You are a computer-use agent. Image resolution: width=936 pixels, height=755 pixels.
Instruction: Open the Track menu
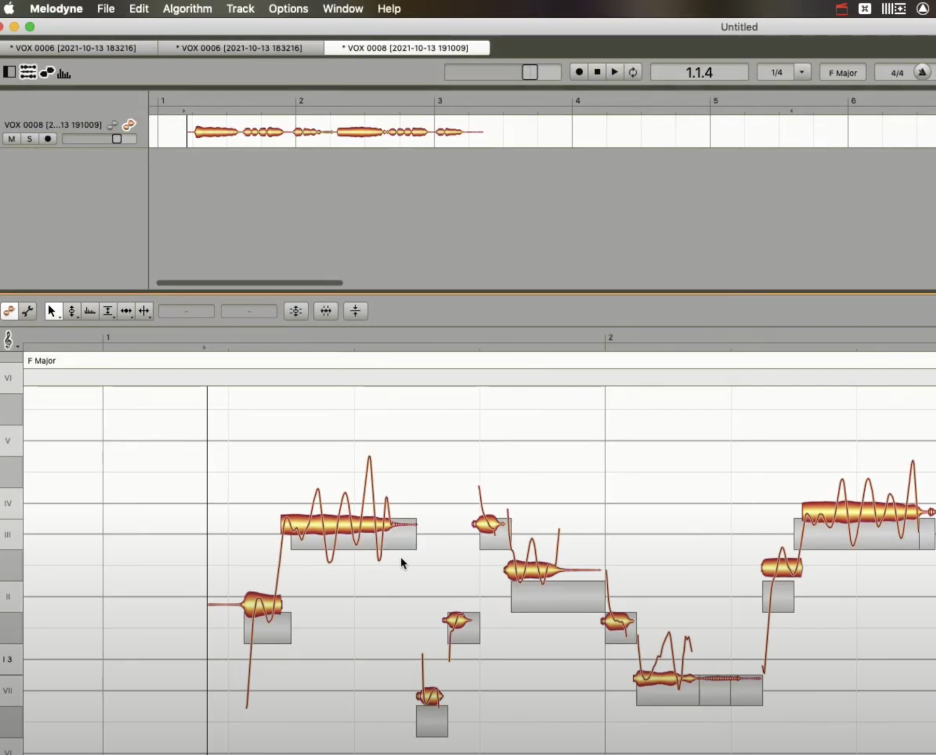click(241, 9)
